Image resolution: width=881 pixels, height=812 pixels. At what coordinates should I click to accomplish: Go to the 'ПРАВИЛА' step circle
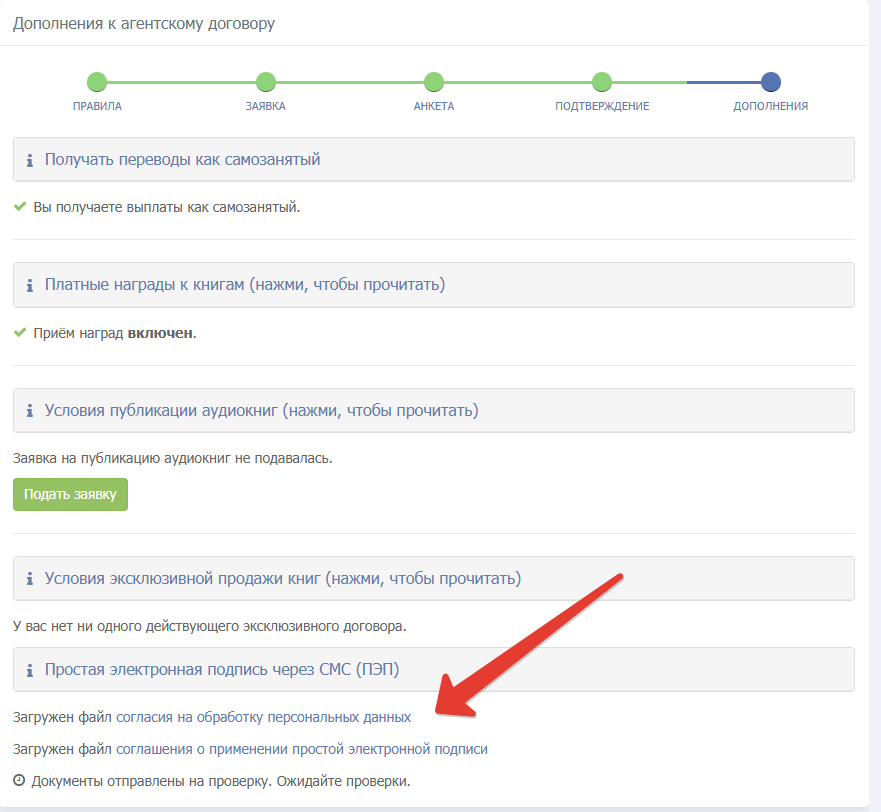97,82
